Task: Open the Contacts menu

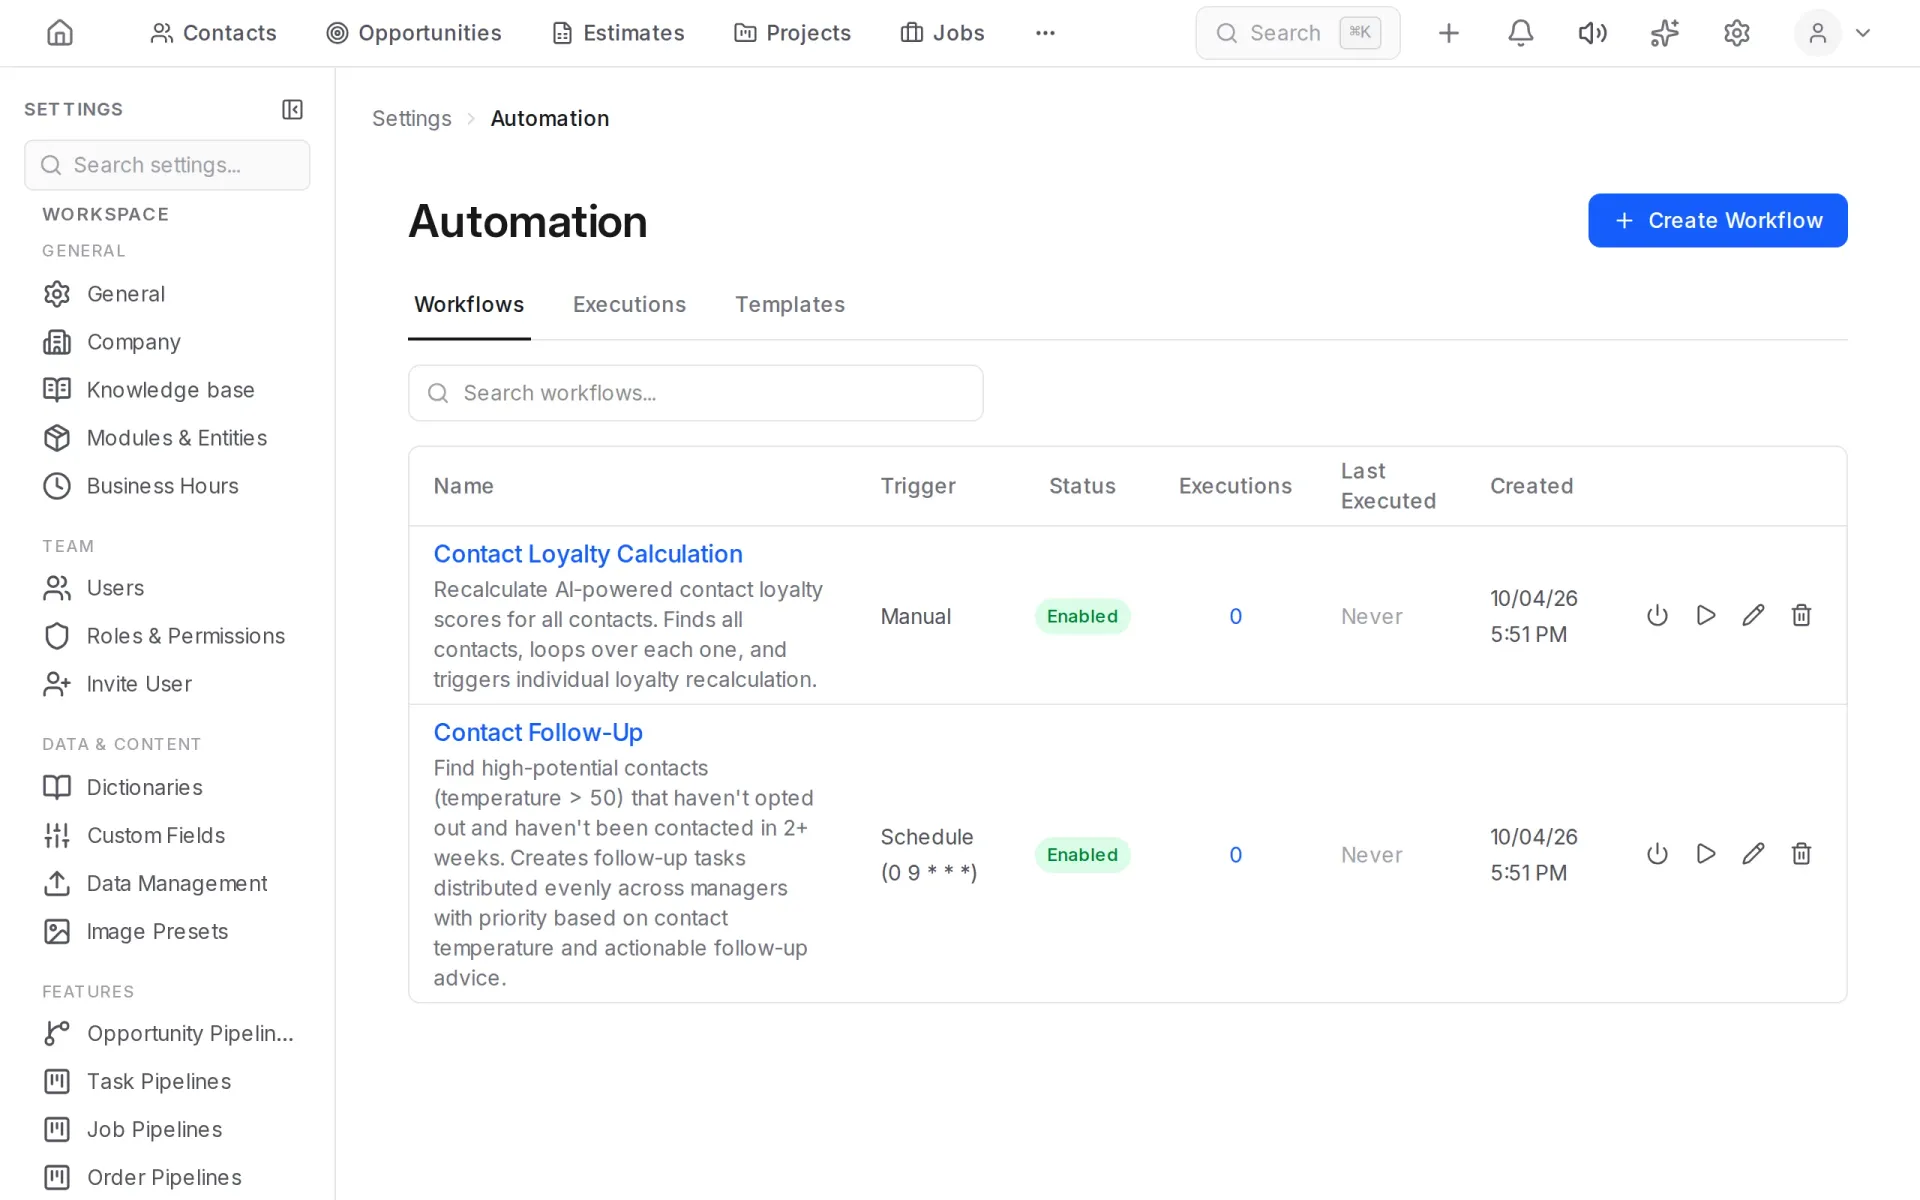Action: (x=213, y=33)
